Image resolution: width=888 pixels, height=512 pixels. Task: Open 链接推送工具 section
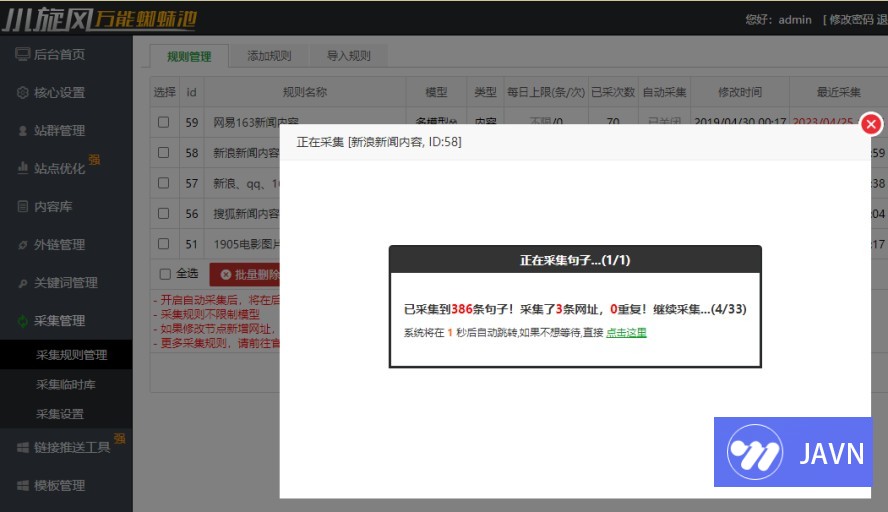tap(71, 447)
